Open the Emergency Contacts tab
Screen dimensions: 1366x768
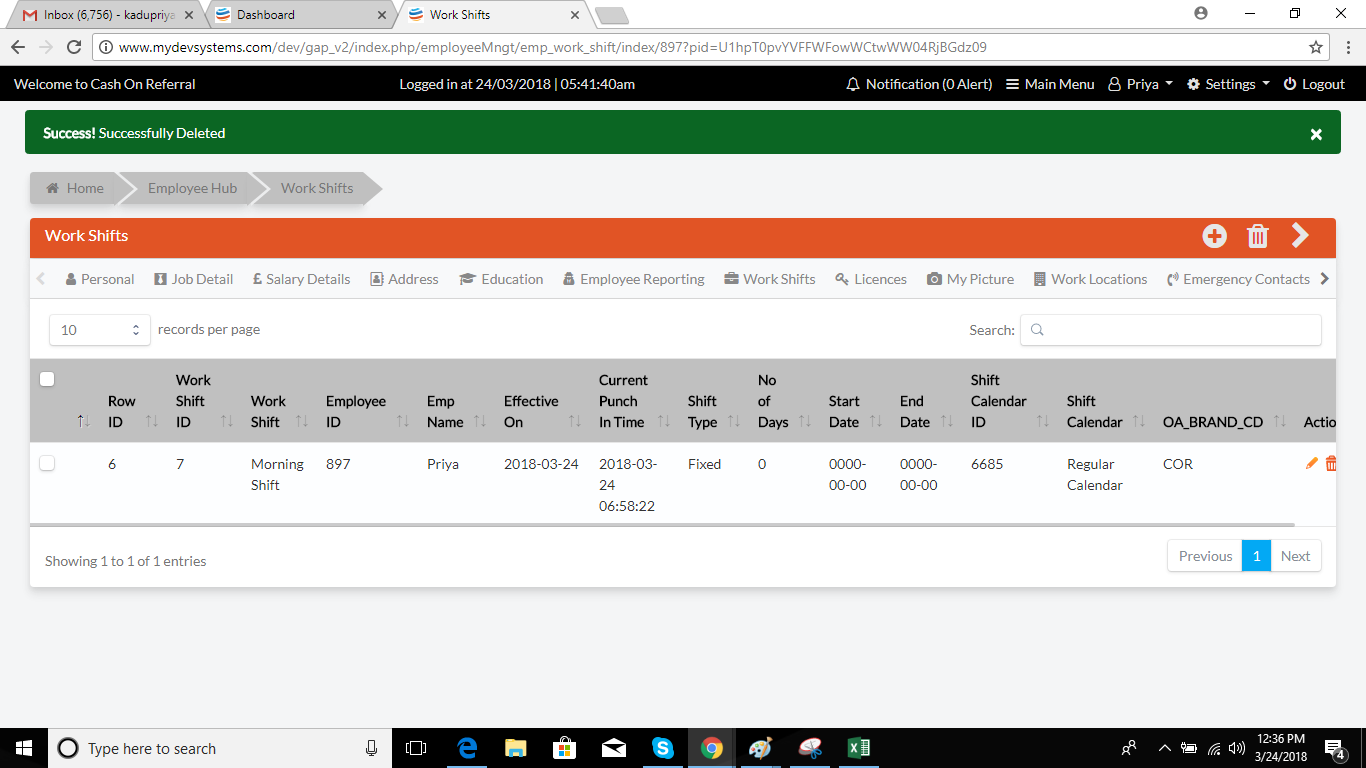1238,279
